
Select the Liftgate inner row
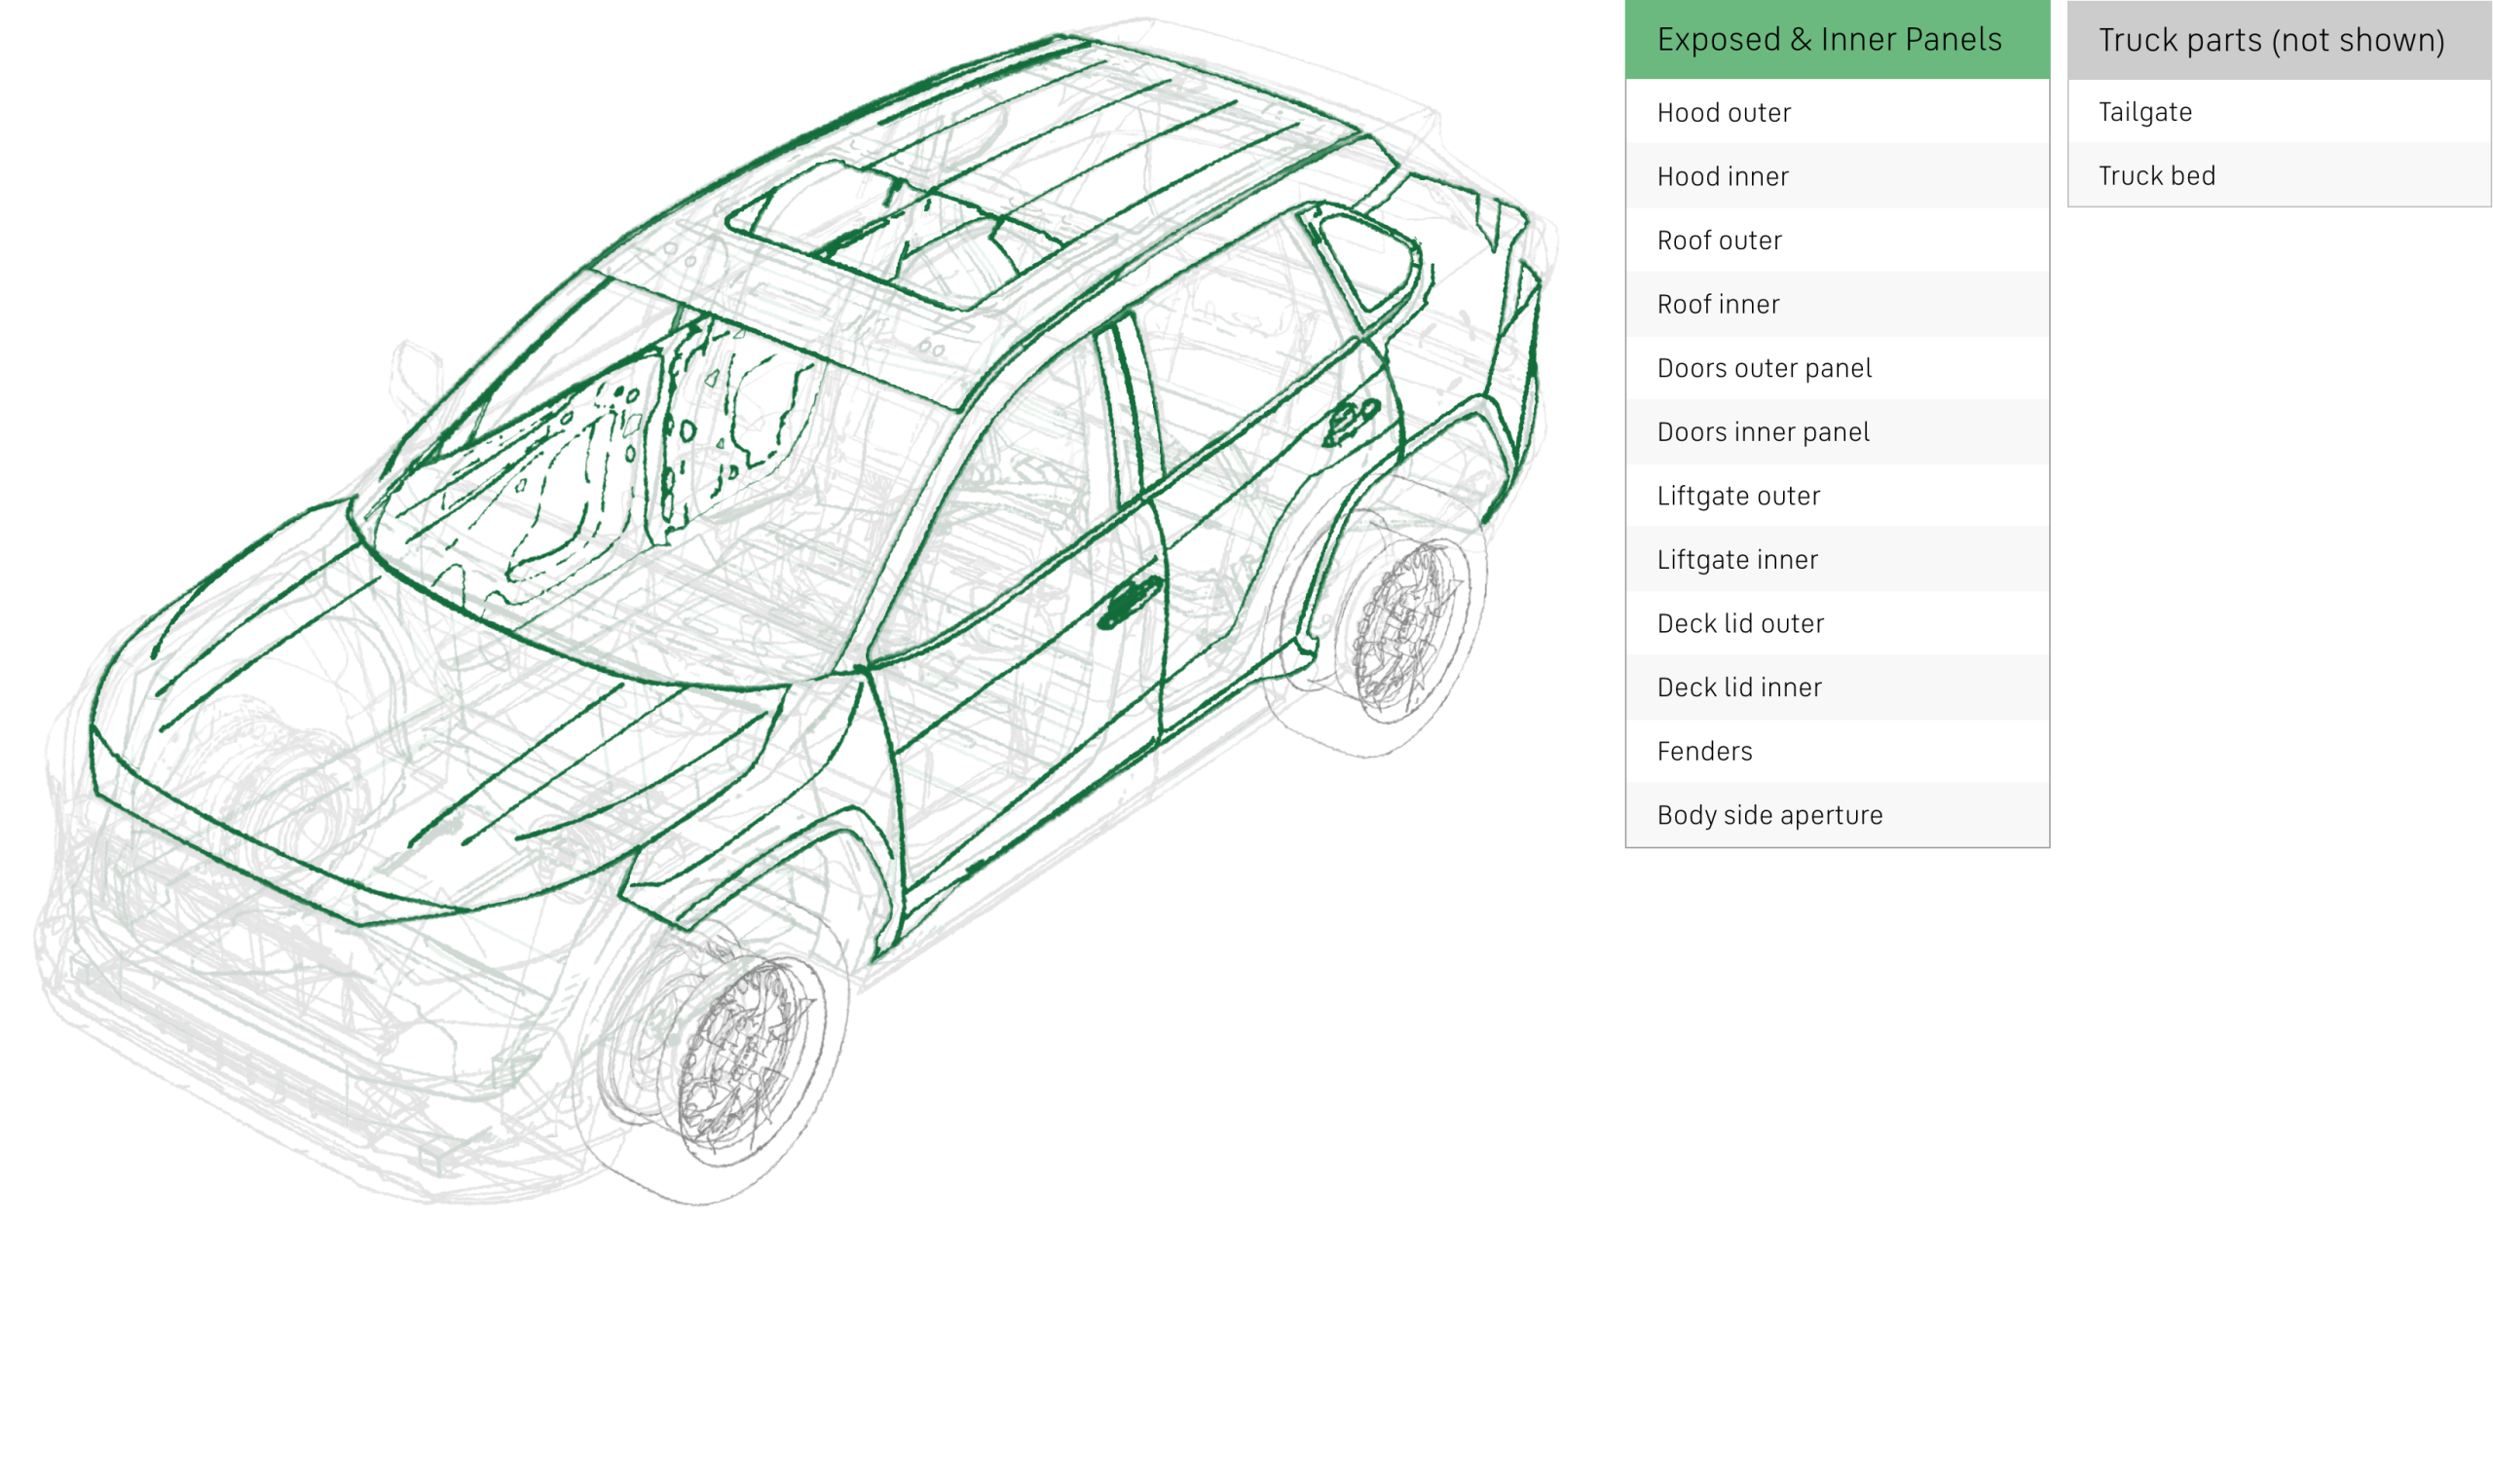click(1836, 559)
